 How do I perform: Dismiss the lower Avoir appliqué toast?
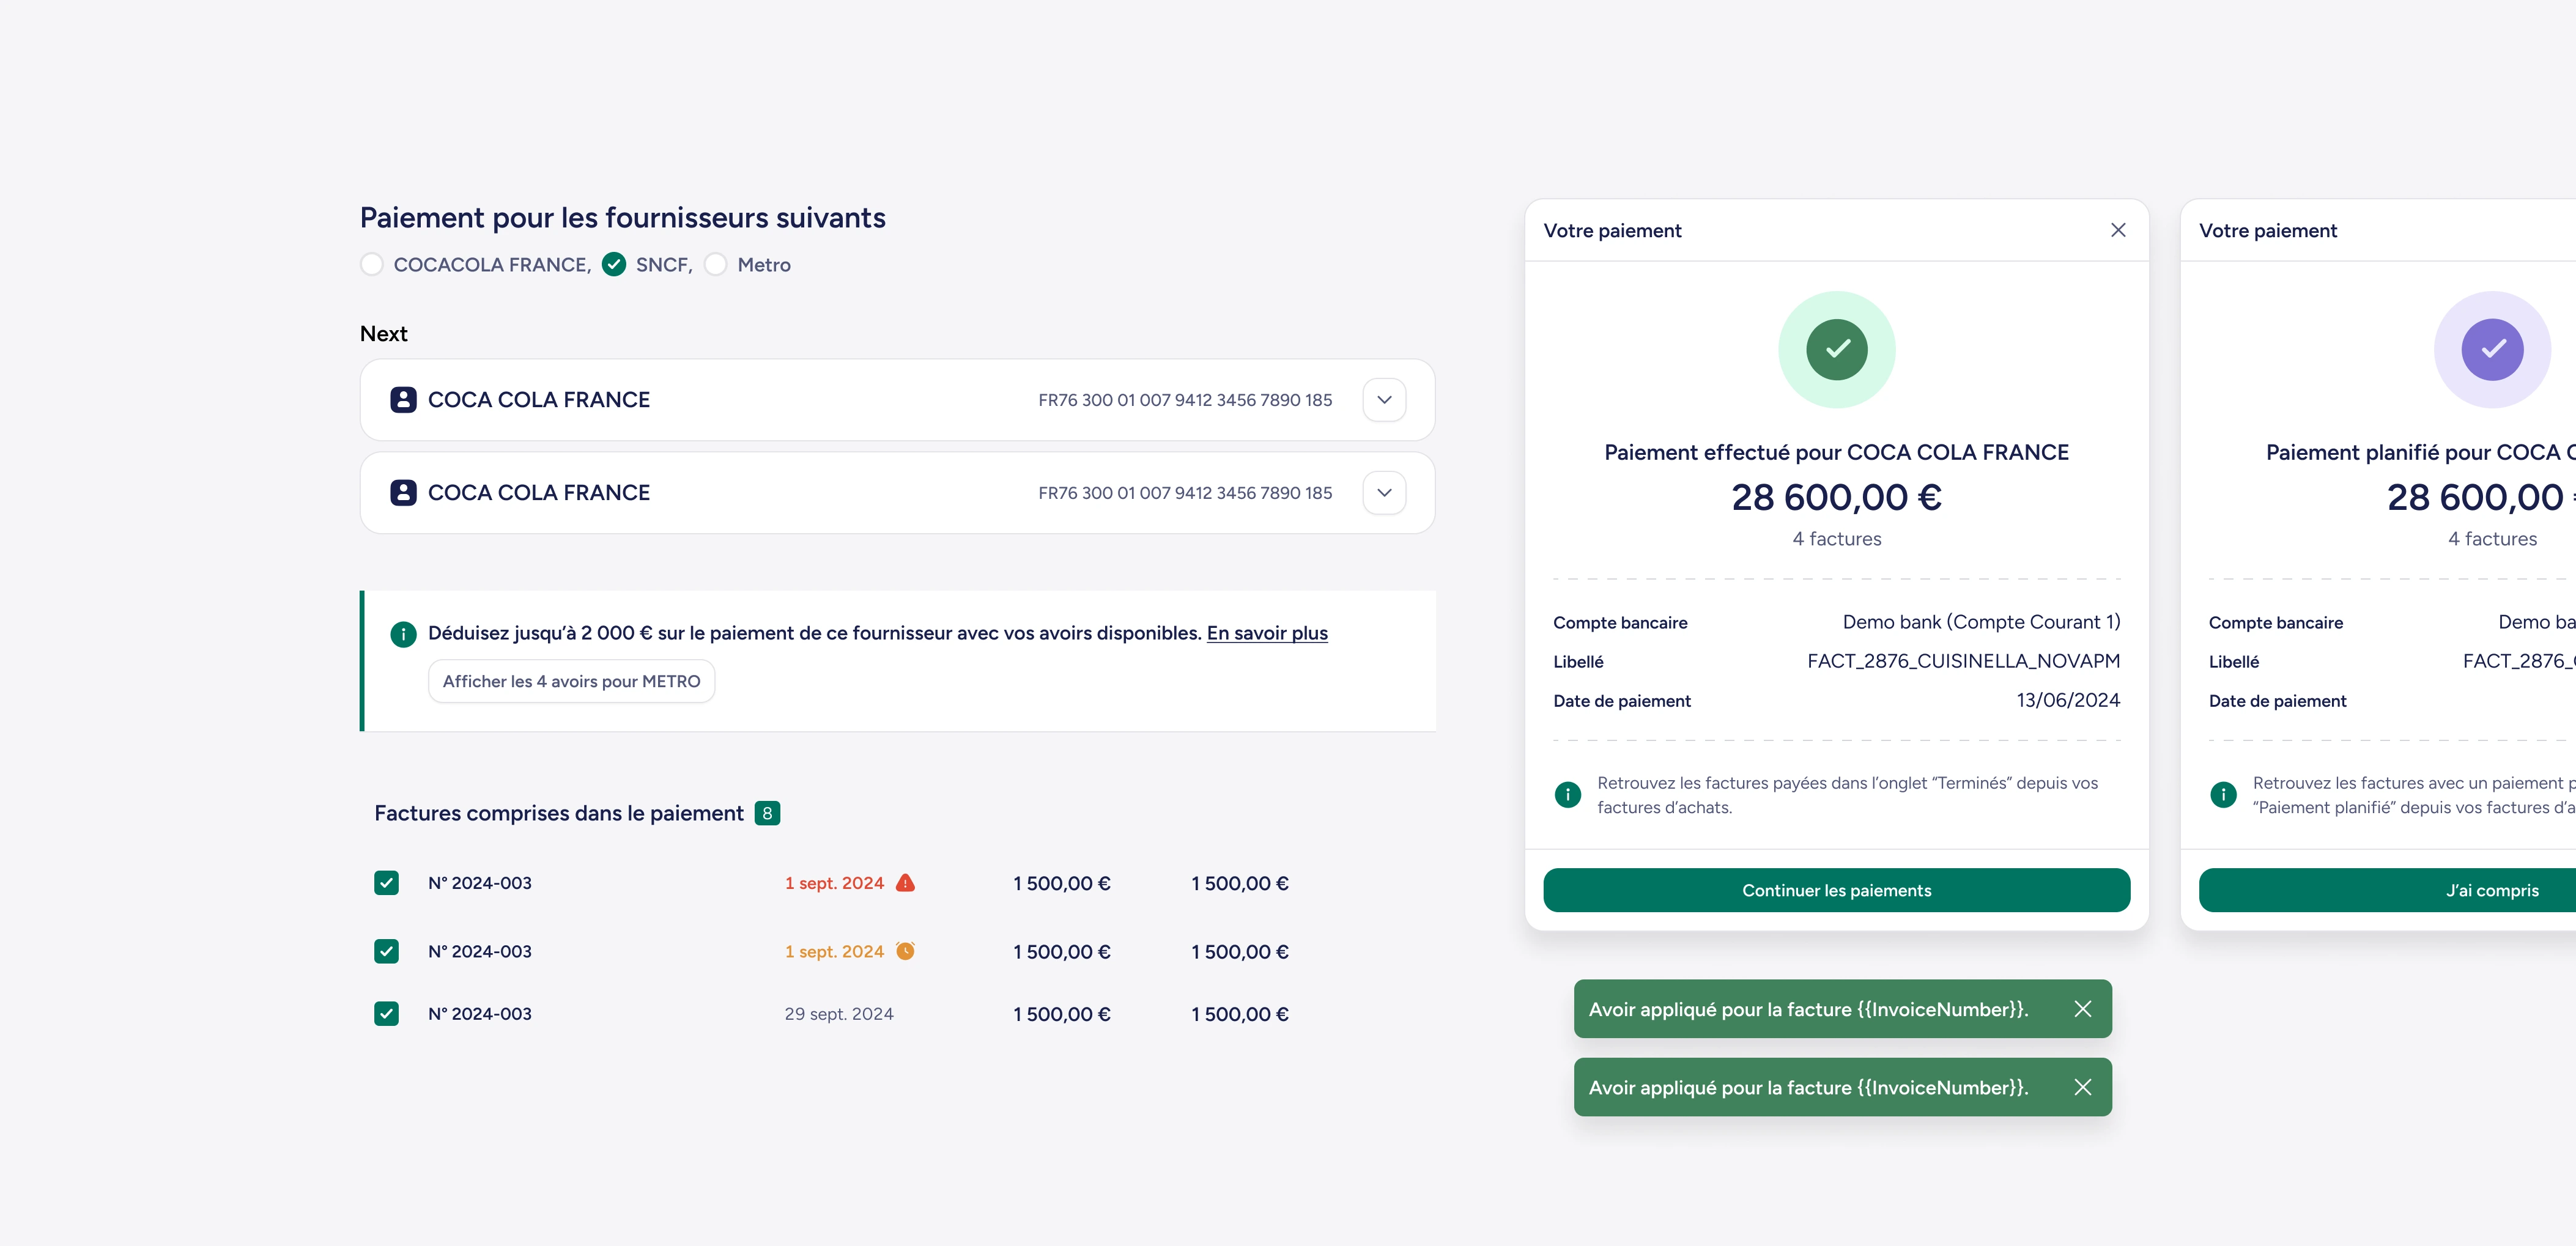(2083, 1087)
